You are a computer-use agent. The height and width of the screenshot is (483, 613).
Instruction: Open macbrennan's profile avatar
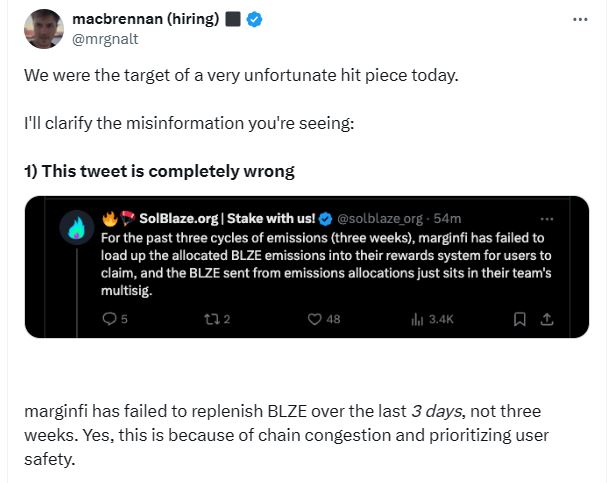point(44,29)
